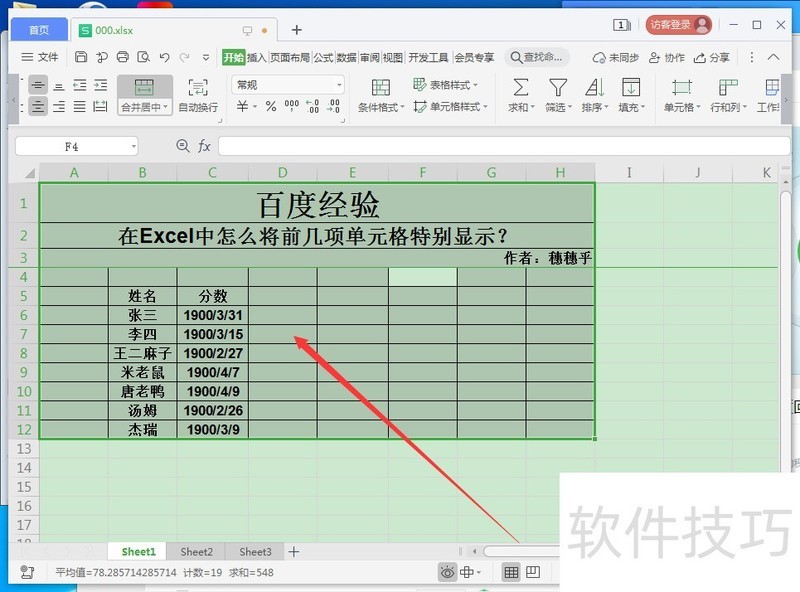Select normal view icon in status bar

pos(511,573)
